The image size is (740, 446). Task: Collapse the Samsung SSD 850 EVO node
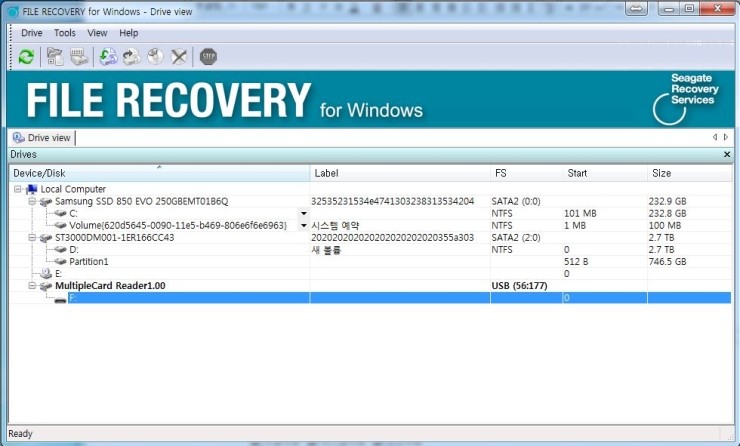(x=32, y=202)
